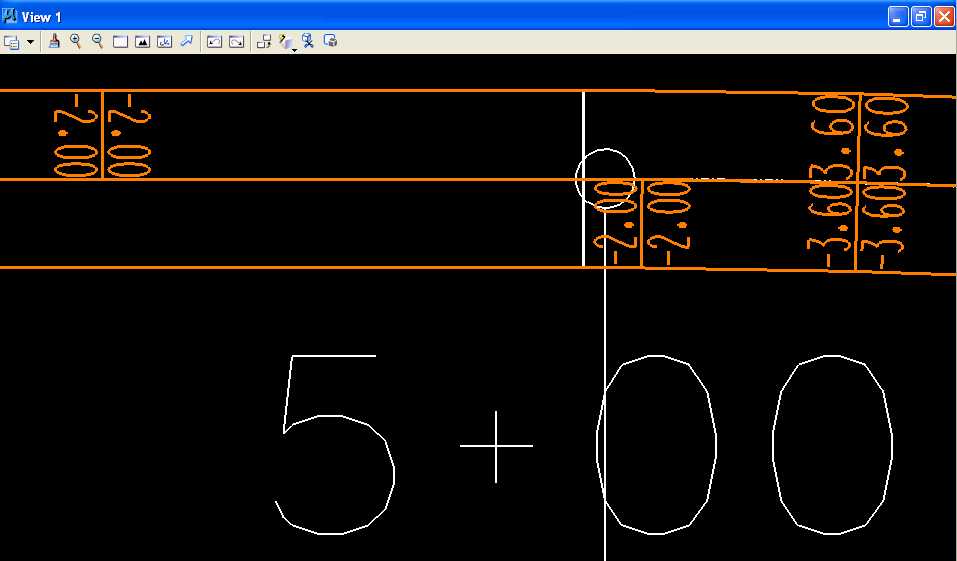Click the Update View paintbrush icon

tap(55, 41)
